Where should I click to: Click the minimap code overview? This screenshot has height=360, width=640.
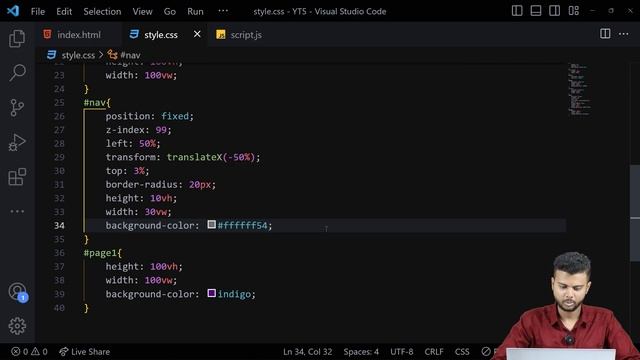click(x=580, y=90)
